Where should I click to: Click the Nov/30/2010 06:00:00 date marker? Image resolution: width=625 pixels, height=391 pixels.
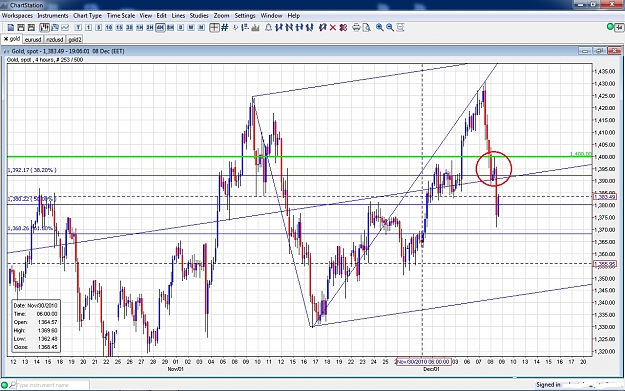coord(423,362)
